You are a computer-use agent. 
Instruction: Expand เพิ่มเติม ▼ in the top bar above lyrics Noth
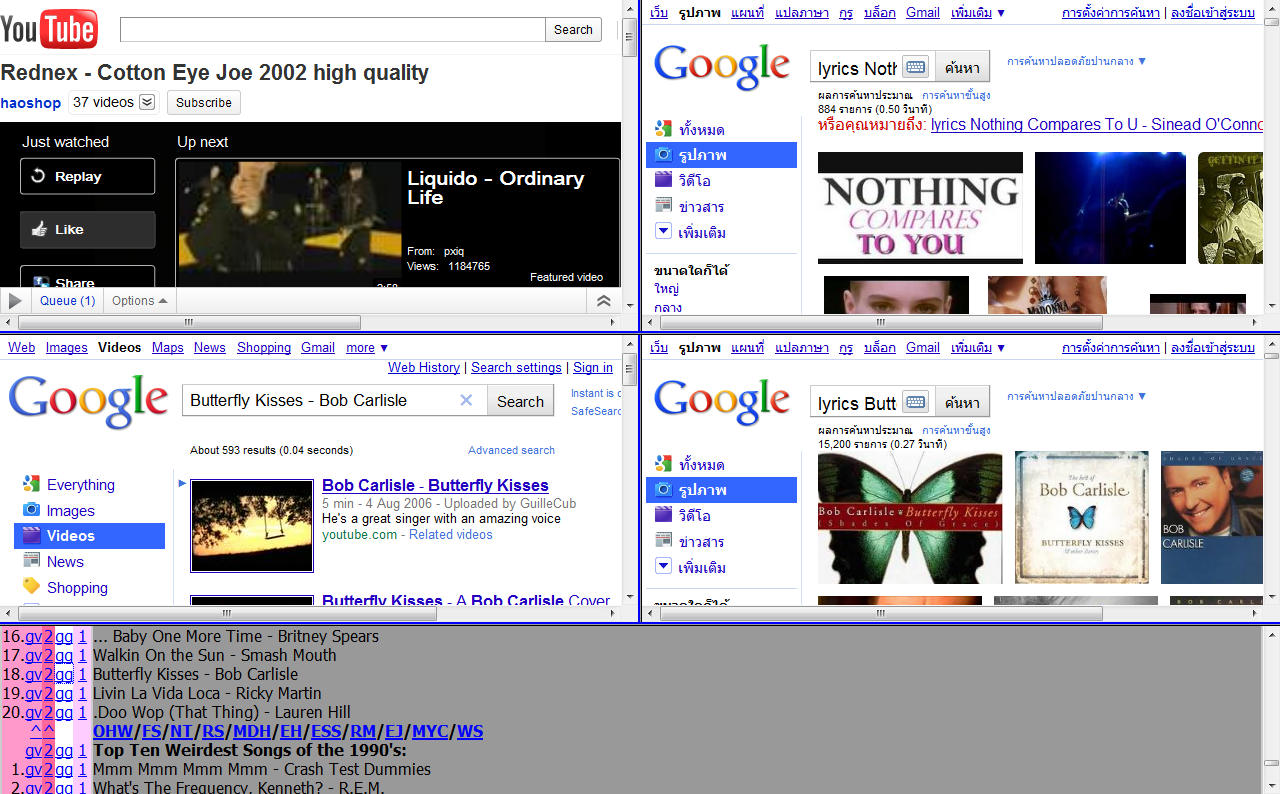pos(978,12)
